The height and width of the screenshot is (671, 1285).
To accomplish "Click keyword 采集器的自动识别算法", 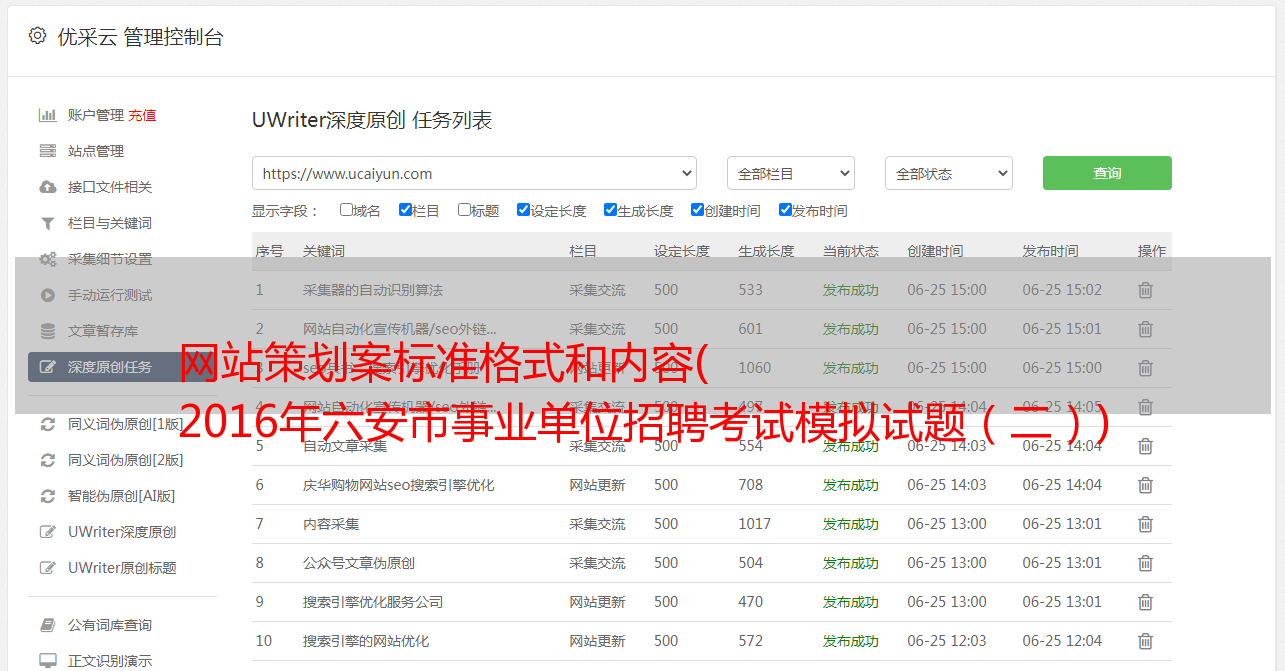I will (x=373, y=290).
